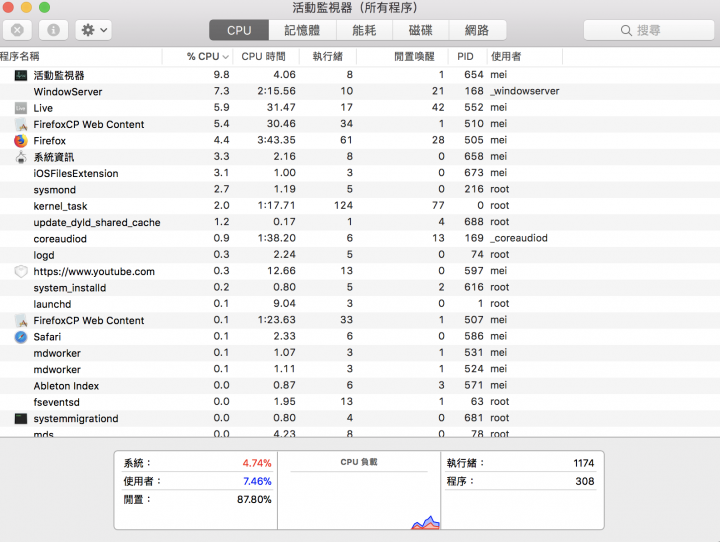Click the 系統資訊 app icon
The image size is (720, 542).
tap(21, 157)
